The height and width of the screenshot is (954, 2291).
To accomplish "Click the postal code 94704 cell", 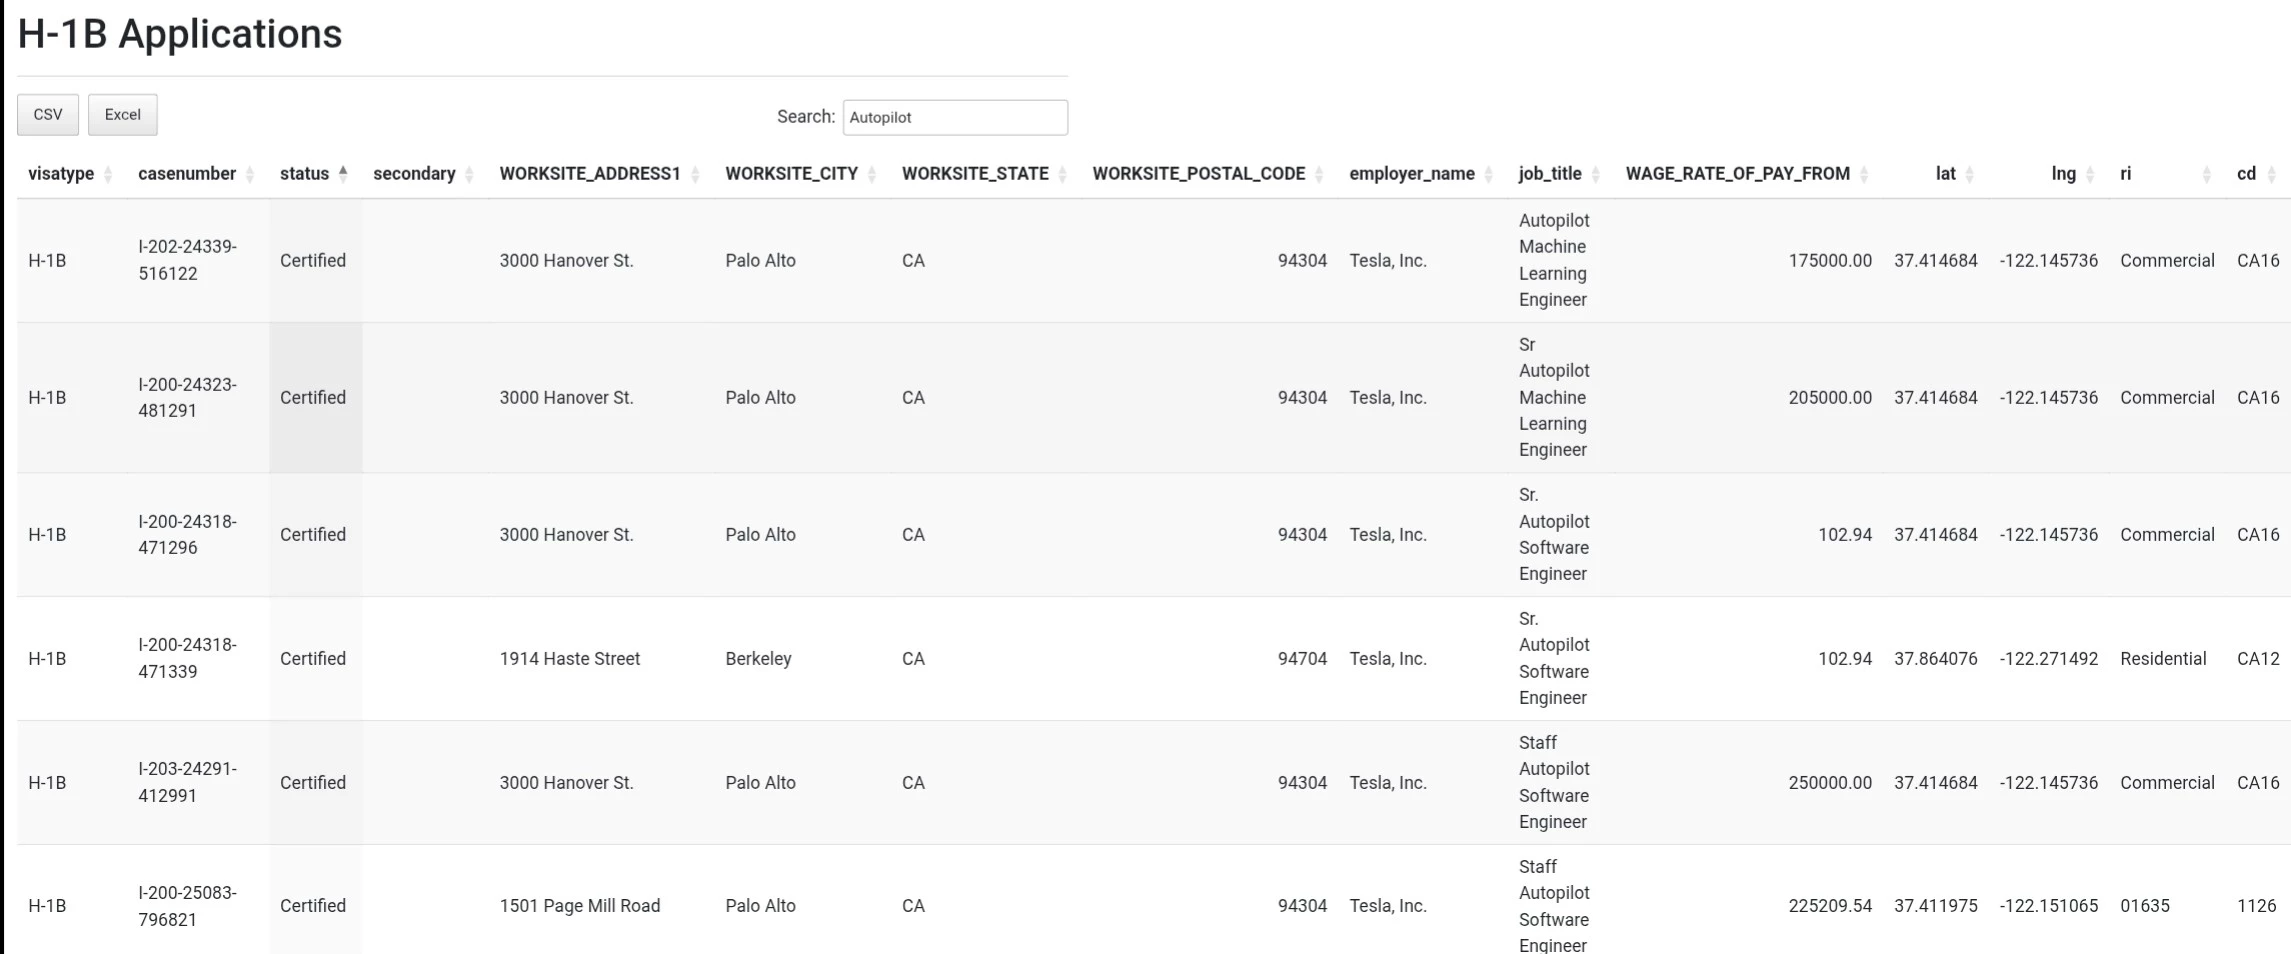I will 1302,659.
